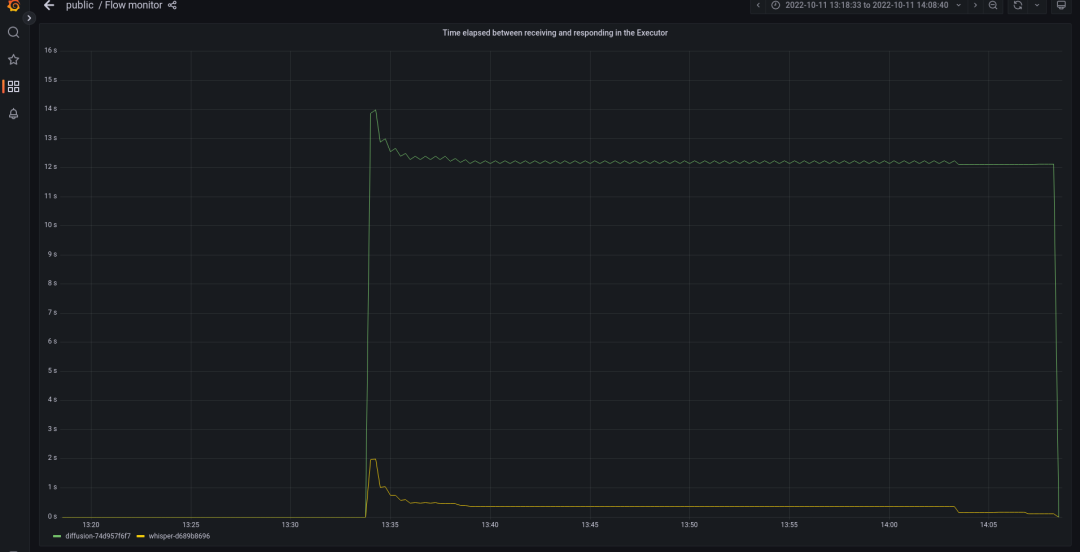Share the dashboard with share icon
Screen dimensions: 1080x552
172,6
